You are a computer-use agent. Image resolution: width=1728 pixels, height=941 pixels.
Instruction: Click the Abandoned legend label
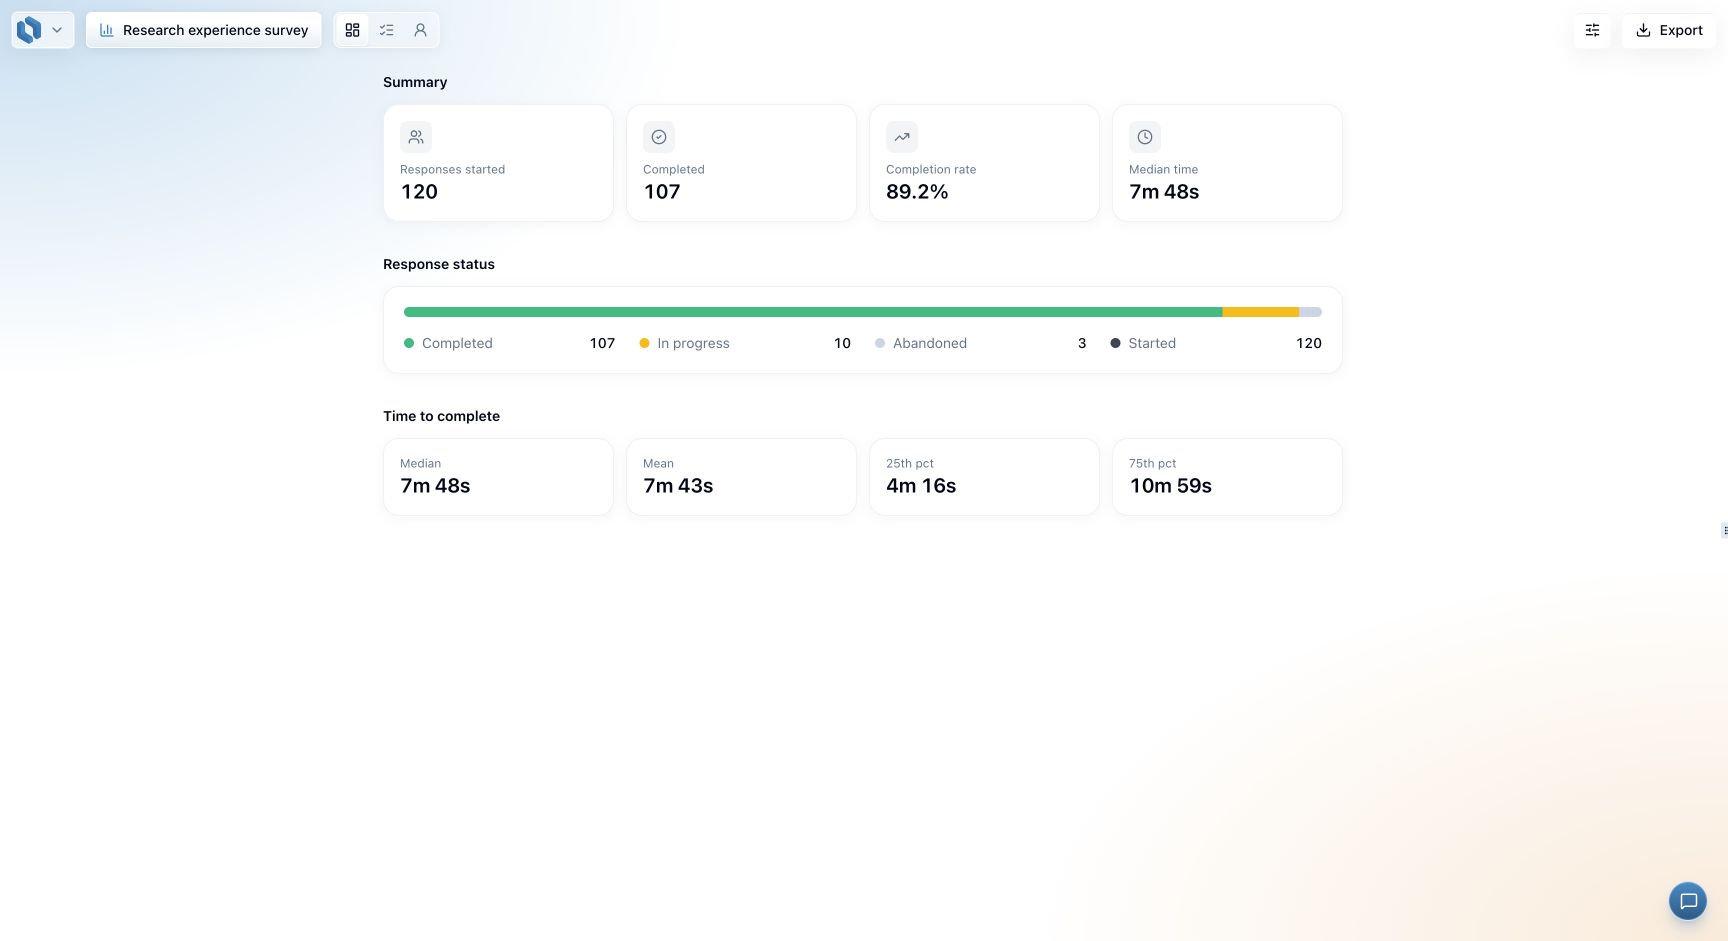coord(930,343)
